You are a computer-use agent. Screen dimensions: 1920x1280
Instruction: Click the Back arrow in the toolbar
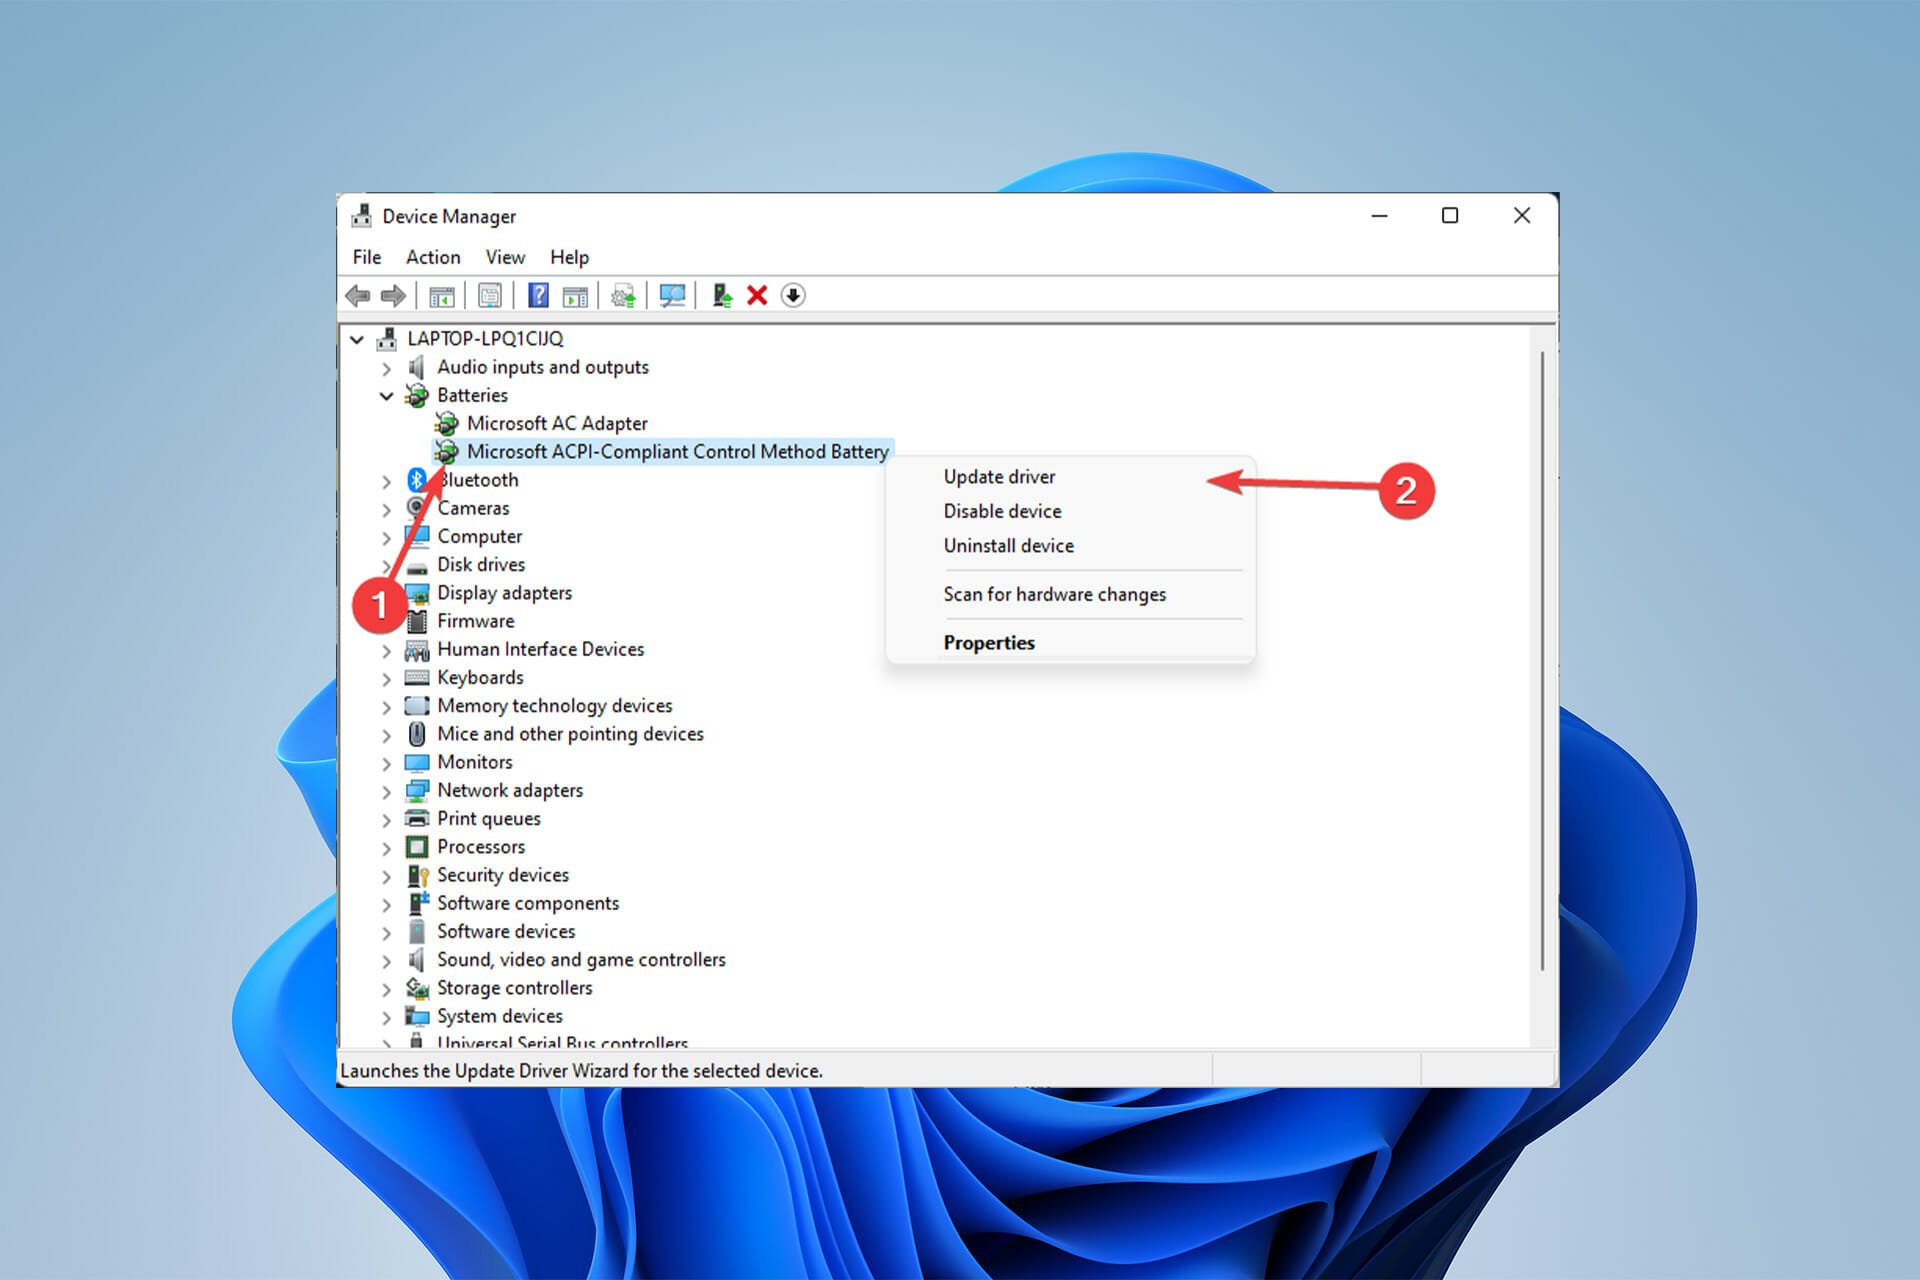pyautogui.click(x=357, y=296)
